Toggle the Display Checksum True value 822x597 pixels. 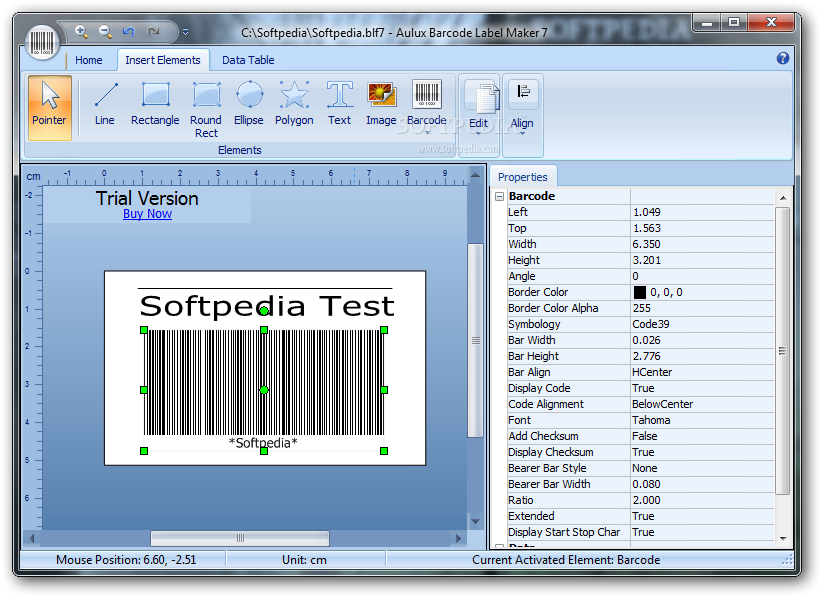coord(702,452)
